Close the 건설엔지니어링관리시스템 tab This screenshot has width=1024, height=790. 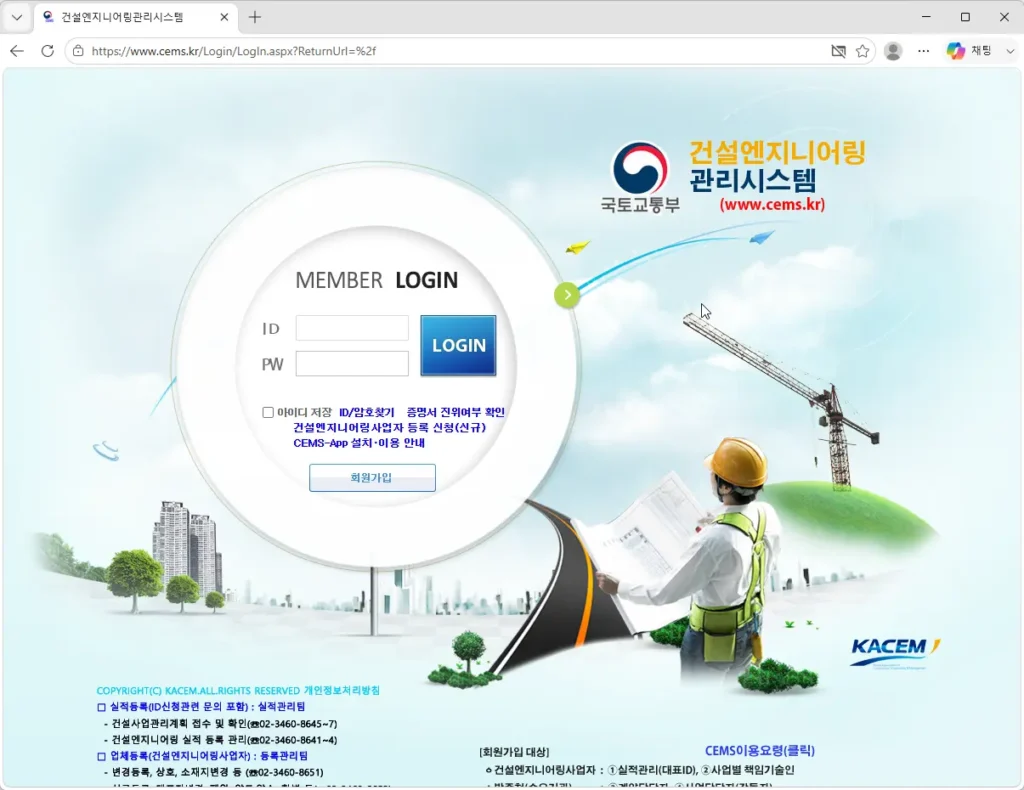click(224, 18)
